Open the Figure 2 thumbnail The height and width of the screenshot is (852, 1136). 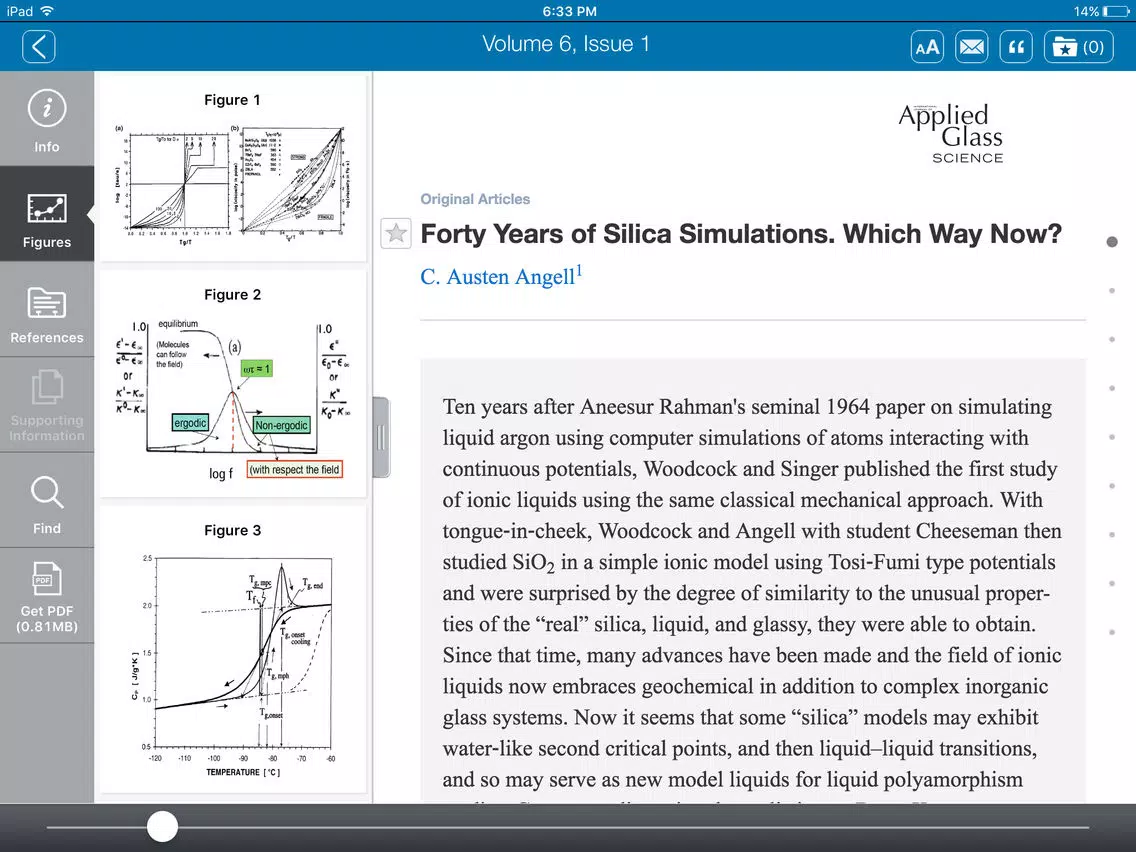click(x=232, y=383)
